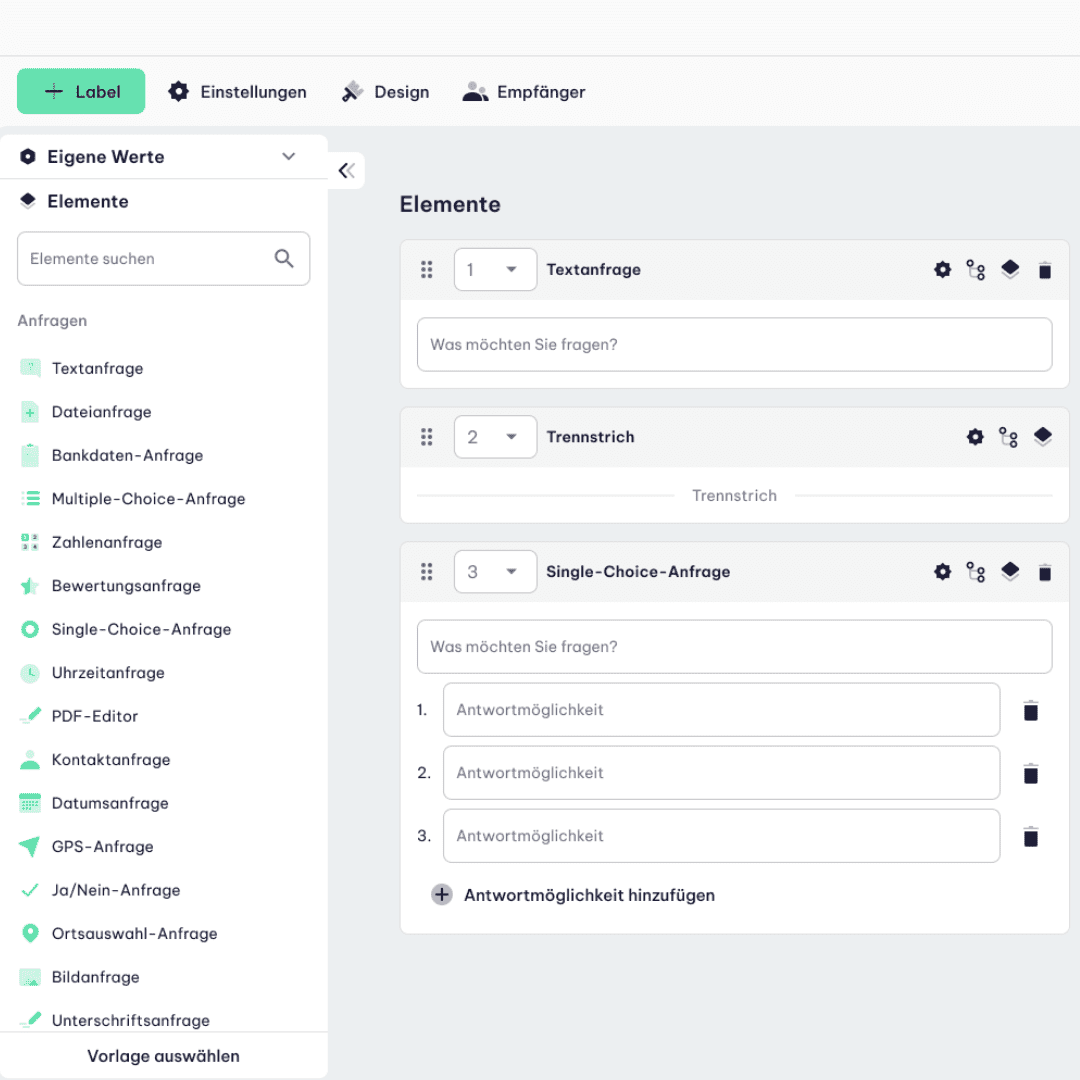Open the Einstellungen tab
The image size is (1080, 1080).
pos(238,92)
